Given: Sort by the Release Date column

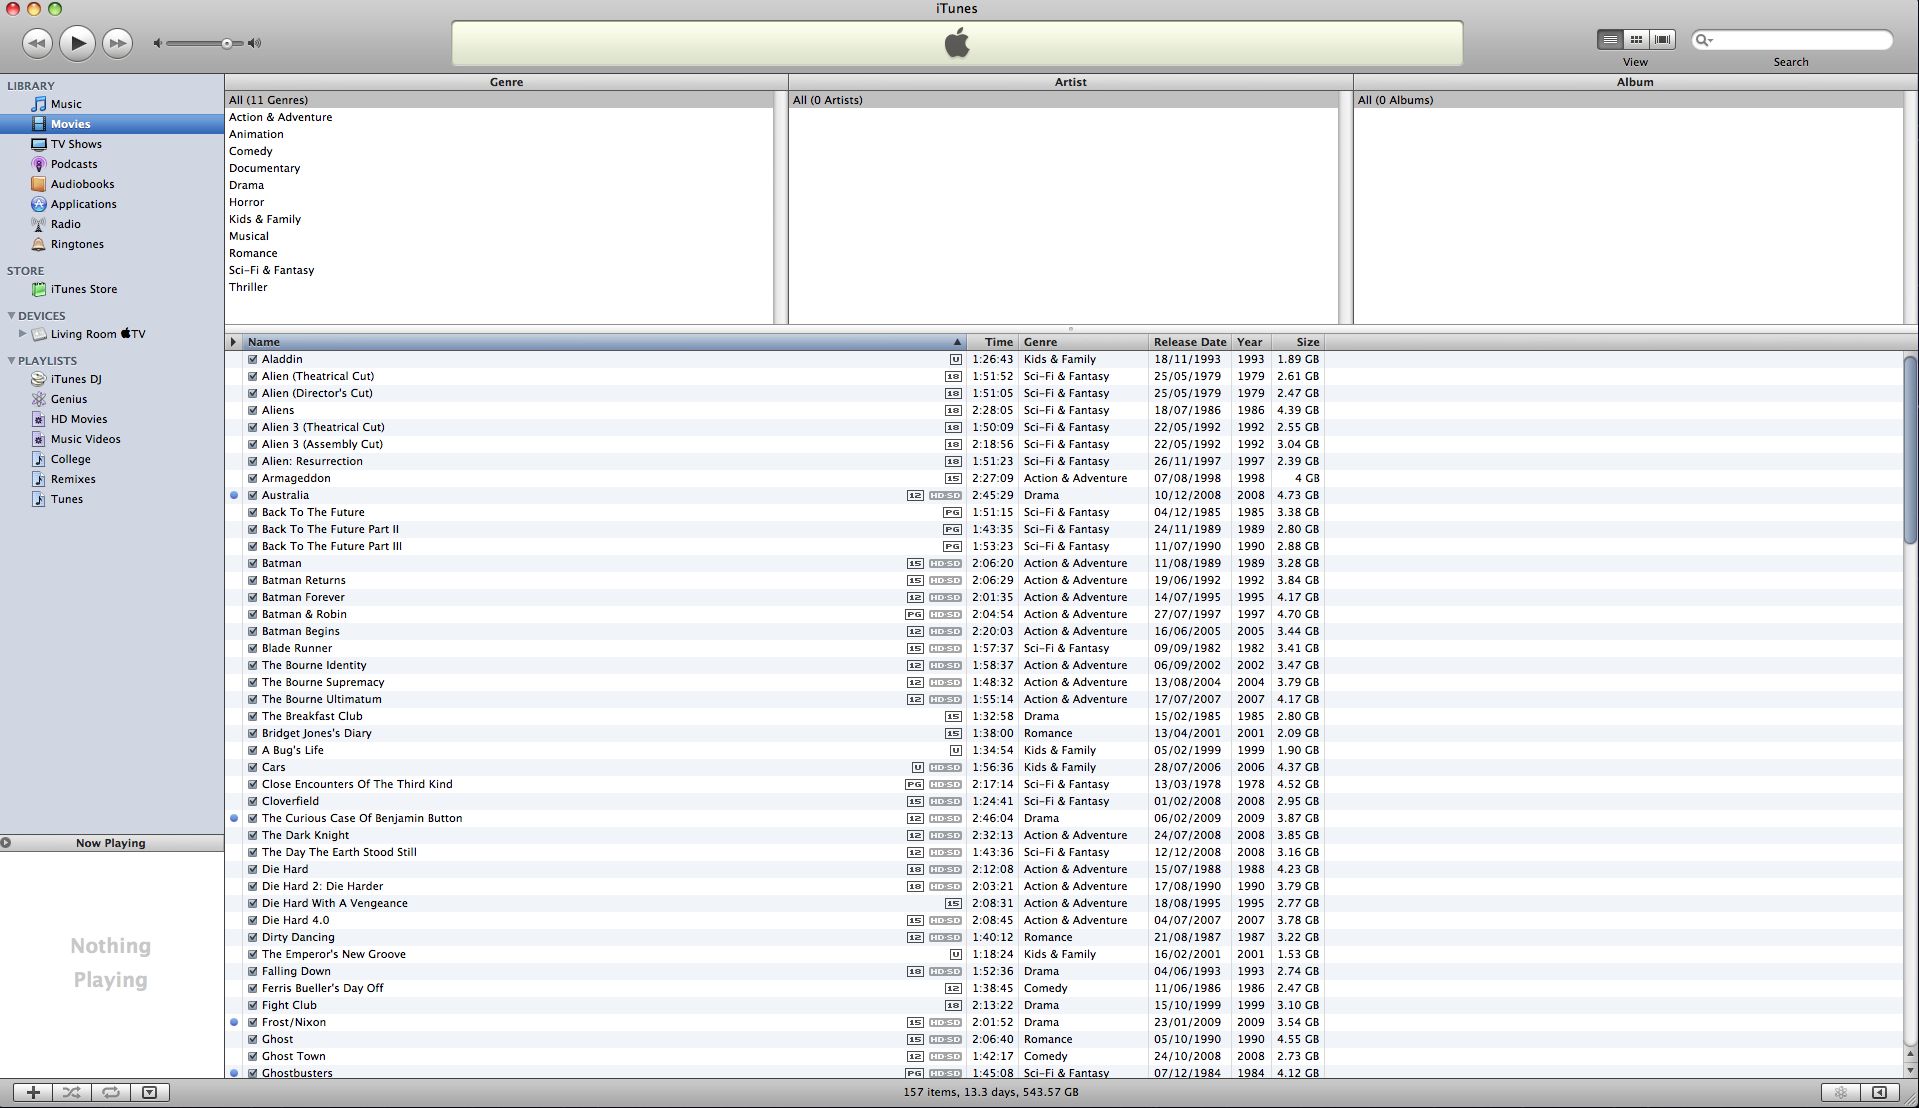Looking at the screenshot, I should 1190,342.
